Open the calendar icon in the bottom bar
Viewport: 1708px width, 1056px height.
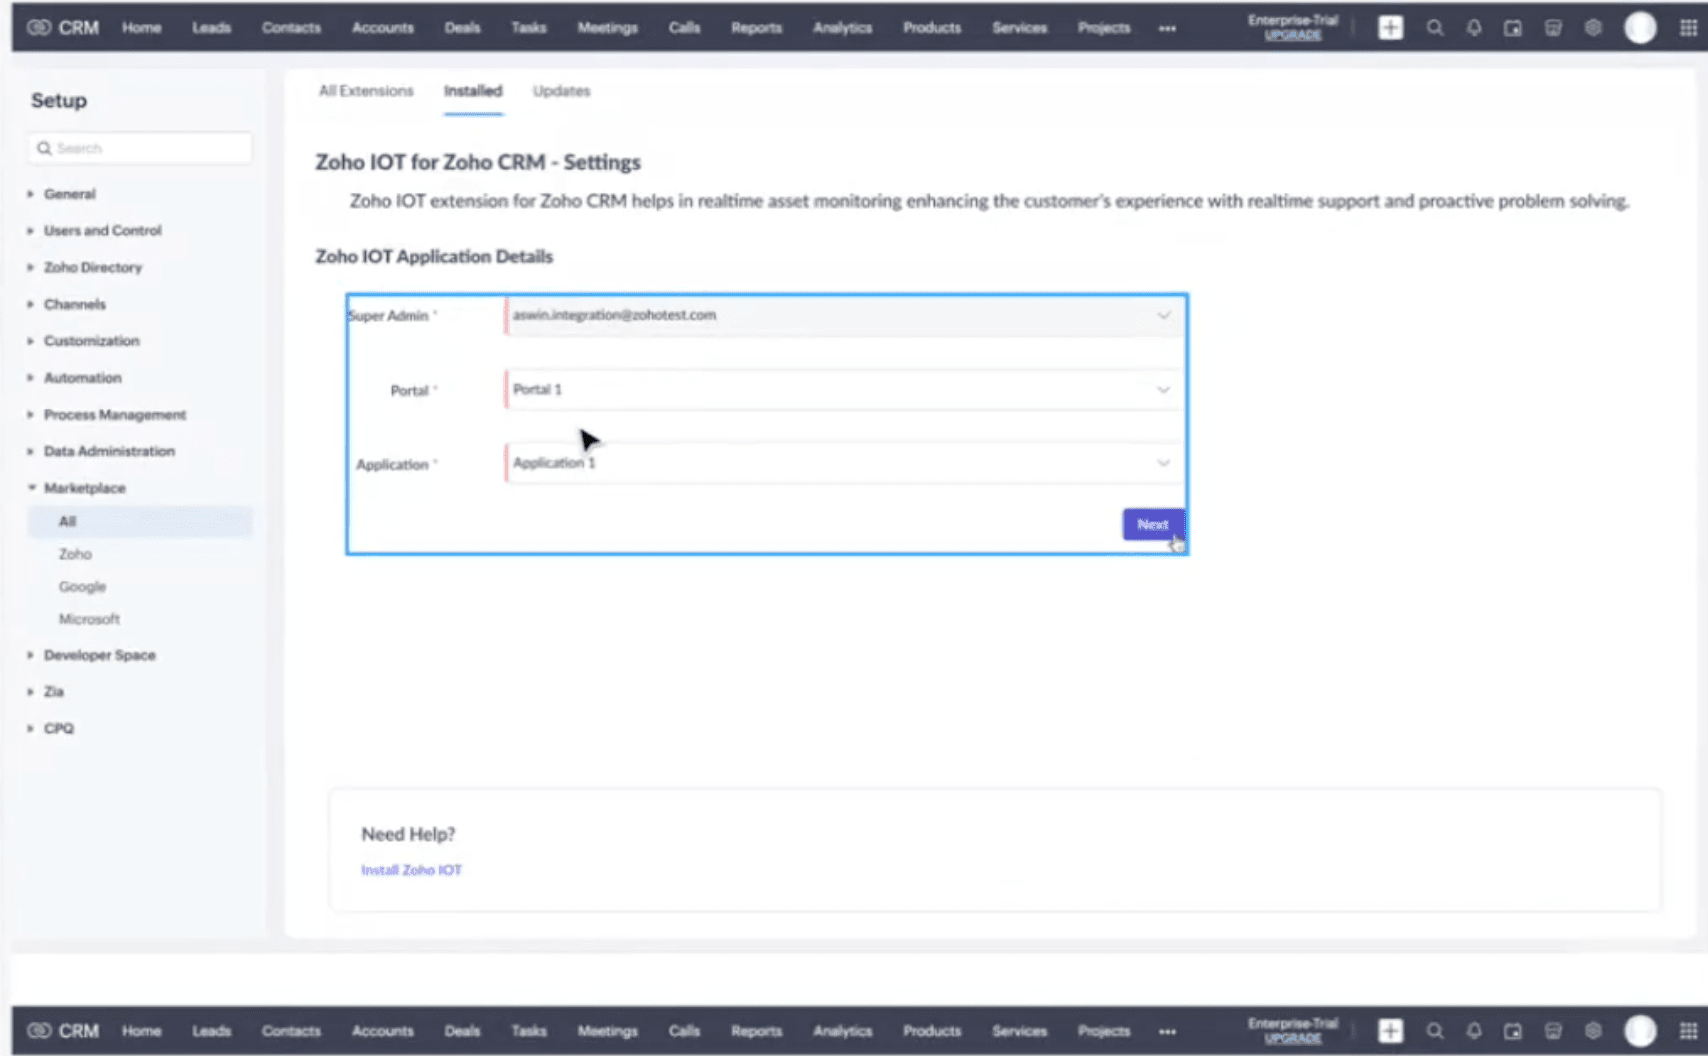(1513, 1031)
